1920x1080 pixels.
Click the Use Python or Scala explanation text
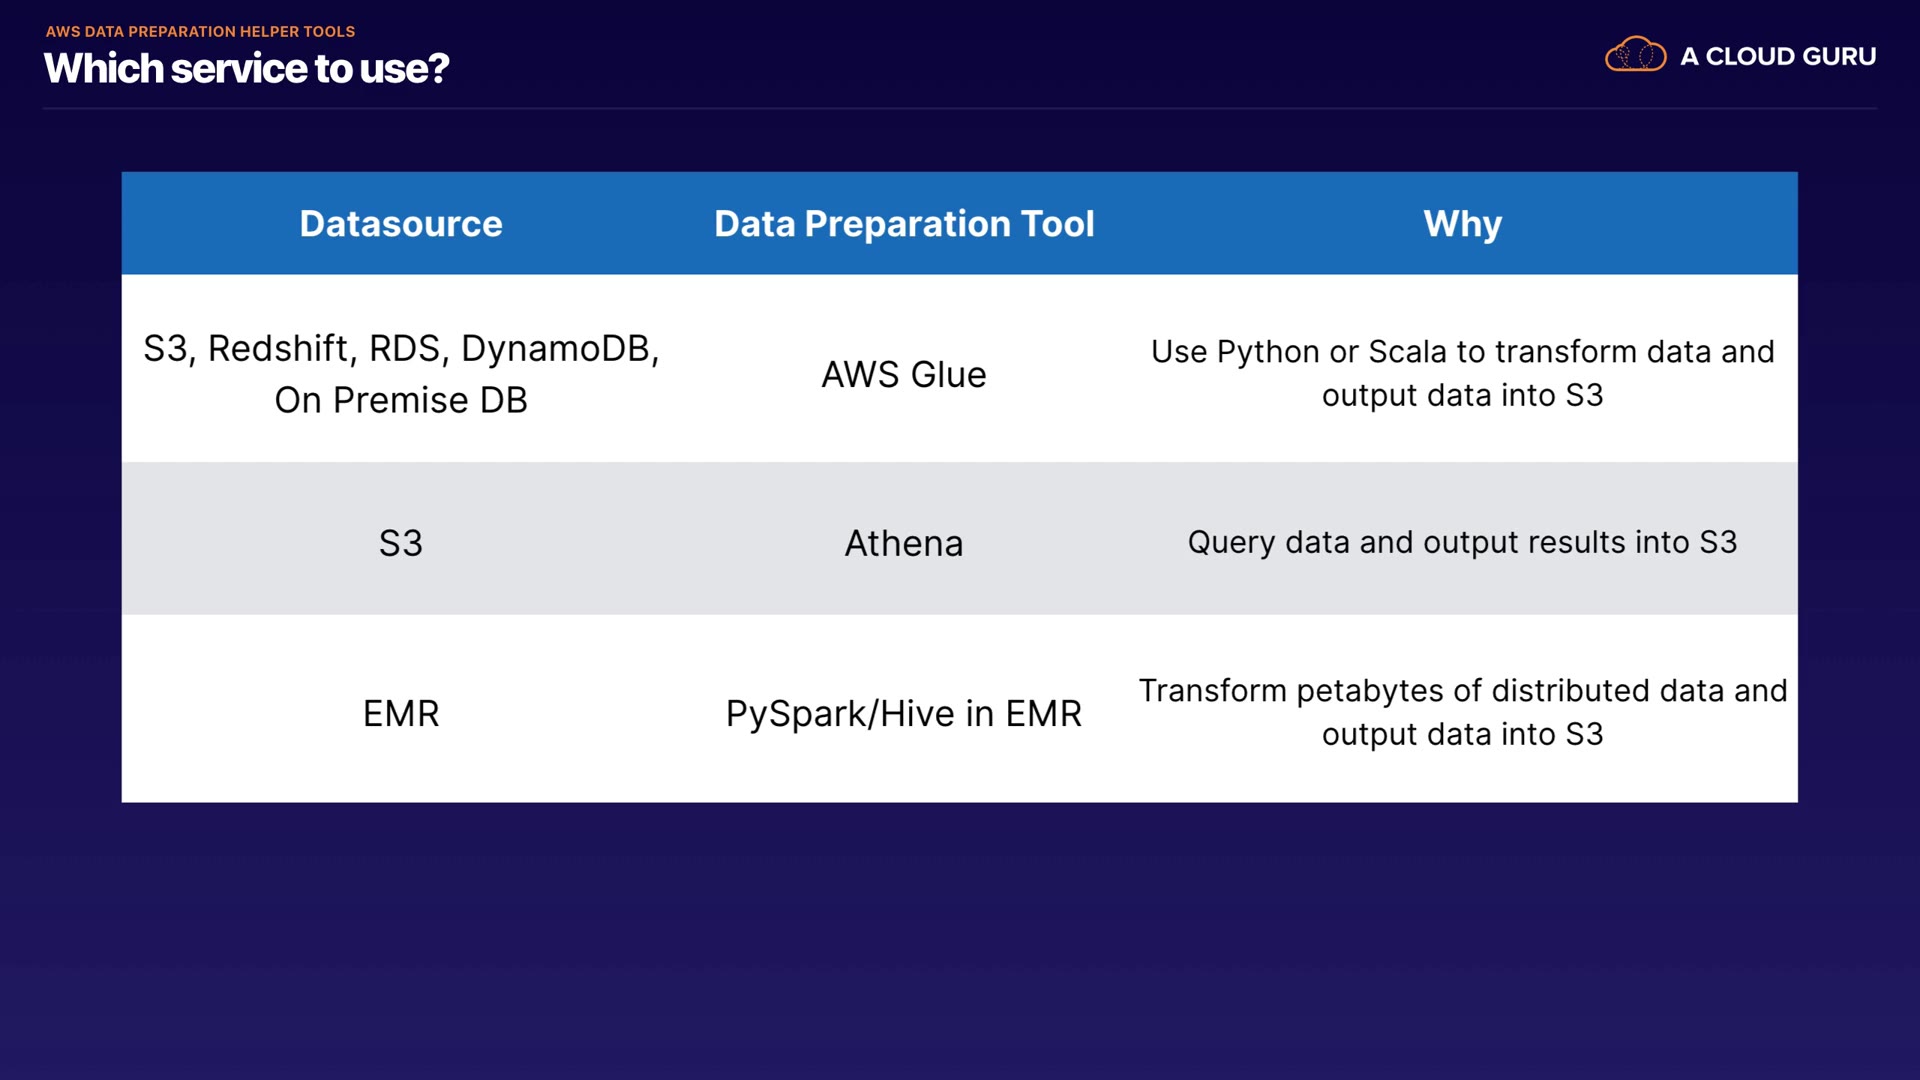coord(1462,374)
